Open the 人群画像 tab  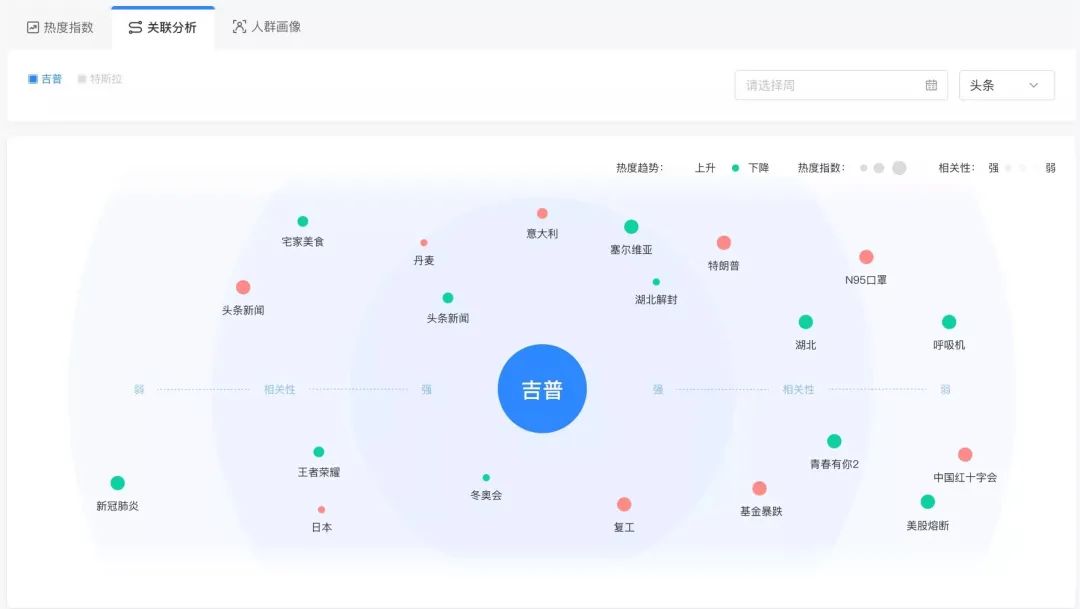point(267,27)
